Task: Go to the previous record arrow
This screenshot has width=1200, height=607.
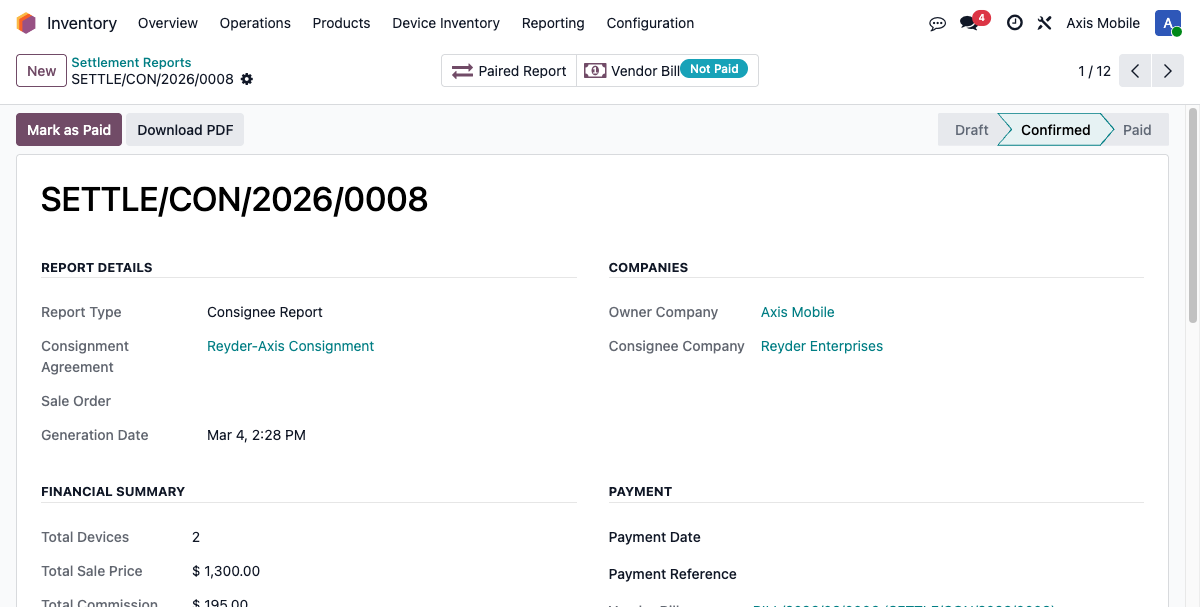Action: point(1135,71)
